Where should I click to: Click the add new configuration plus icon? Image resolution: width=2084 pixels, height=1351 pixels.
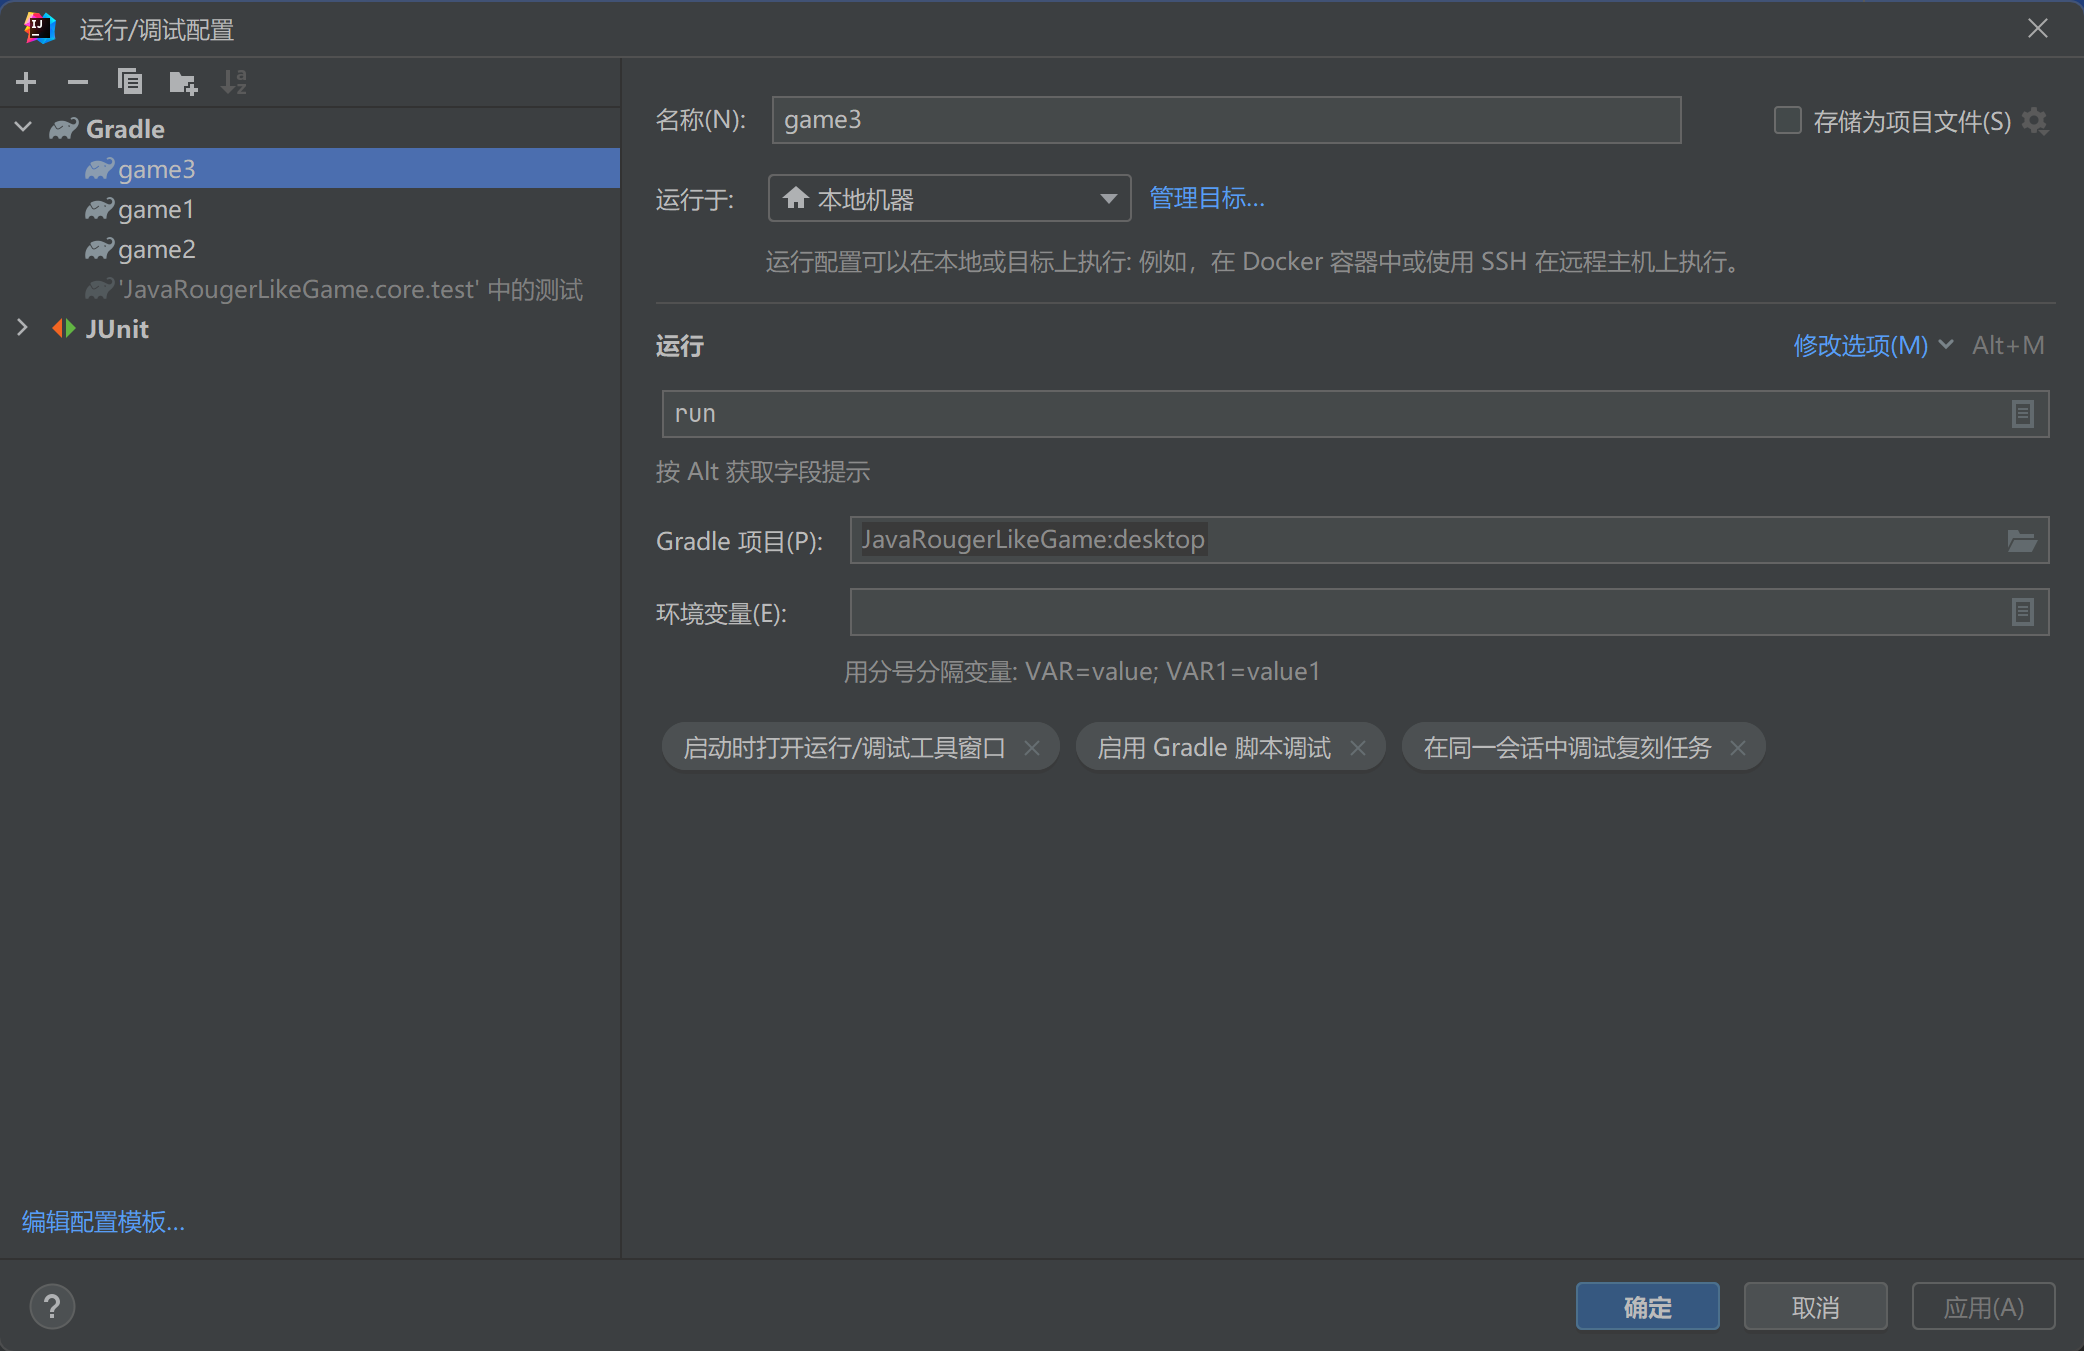[27, 82]
